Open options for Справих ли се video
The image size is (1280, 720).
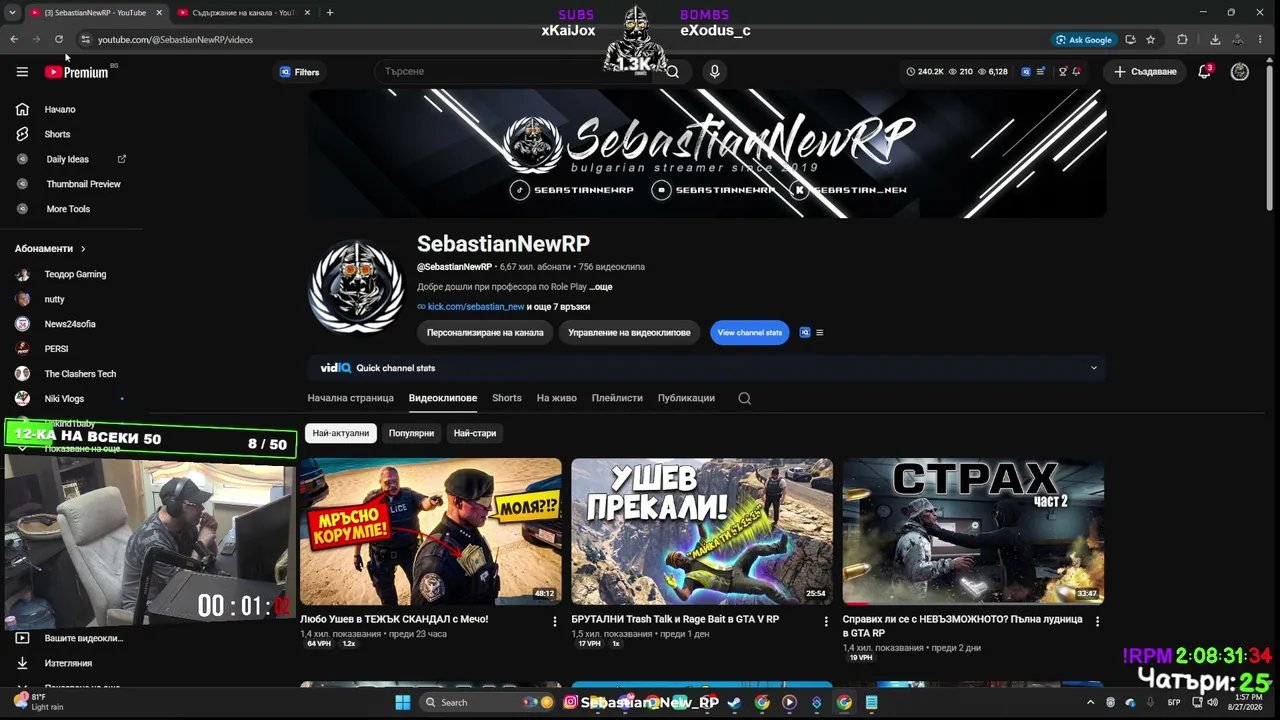(x=1097, y=621)
